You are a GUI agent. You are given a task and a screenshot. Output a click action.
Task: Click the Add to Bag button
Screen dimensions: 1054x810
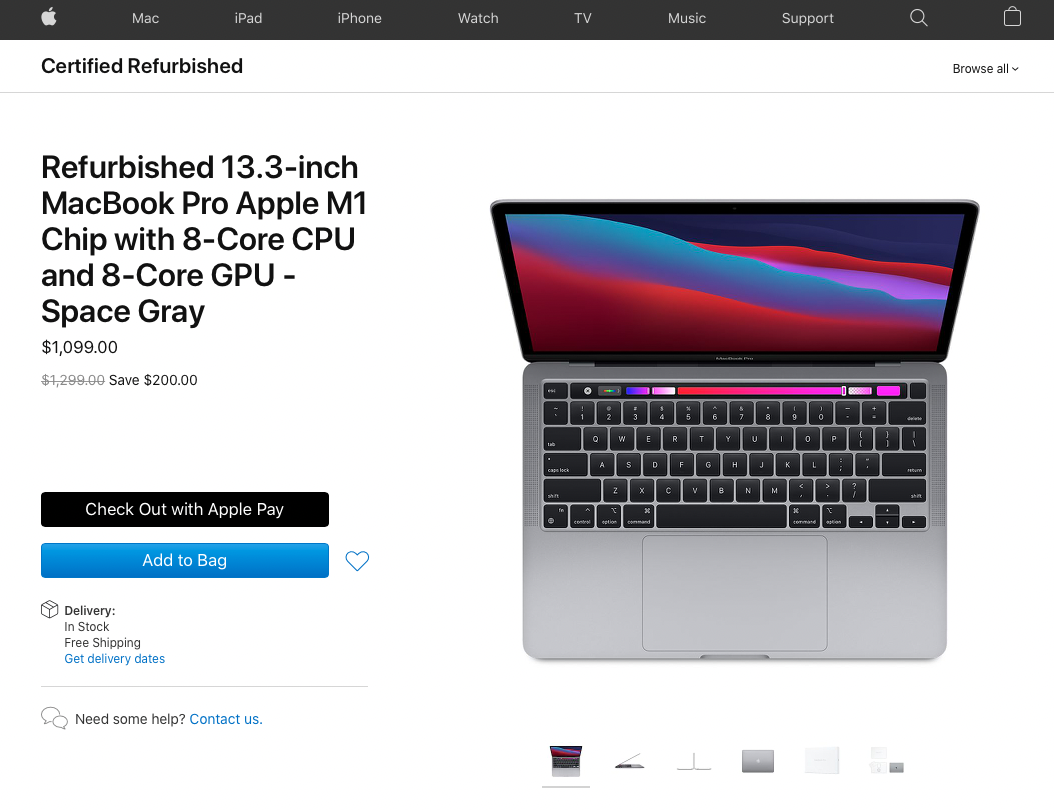185,561
